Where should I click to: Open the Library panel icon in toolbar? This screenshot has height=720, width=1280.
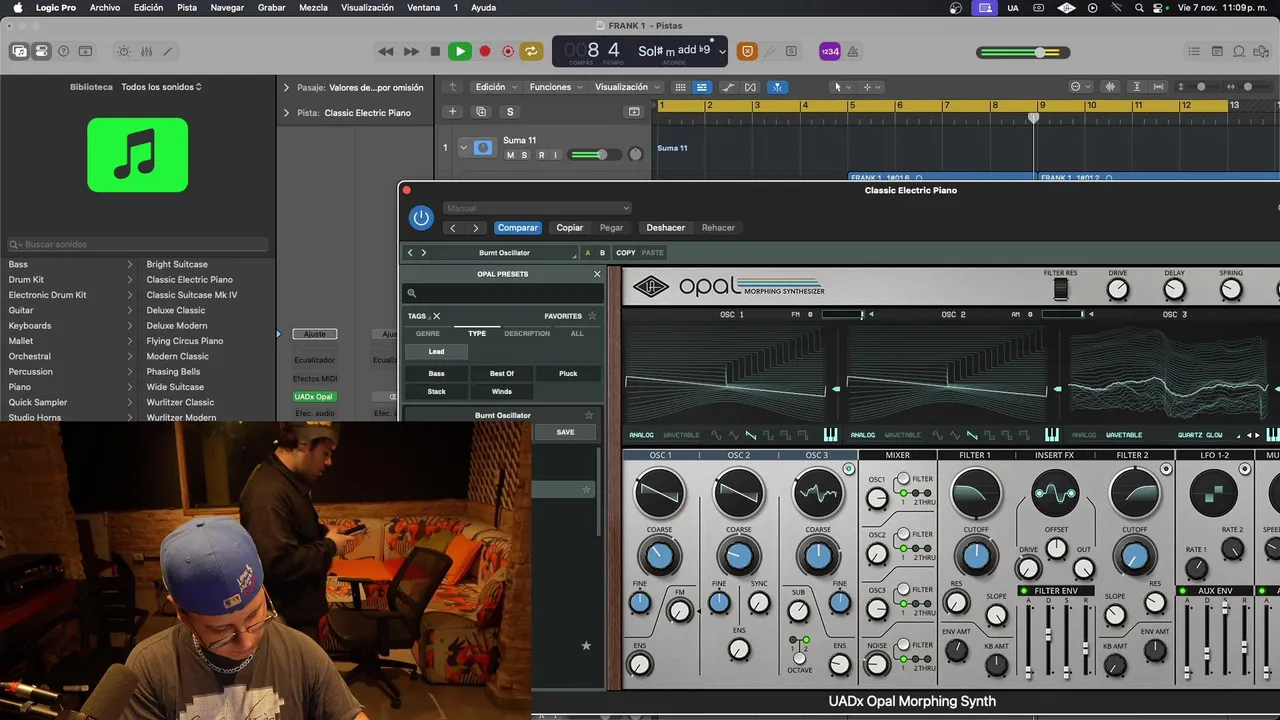[19, 51]
